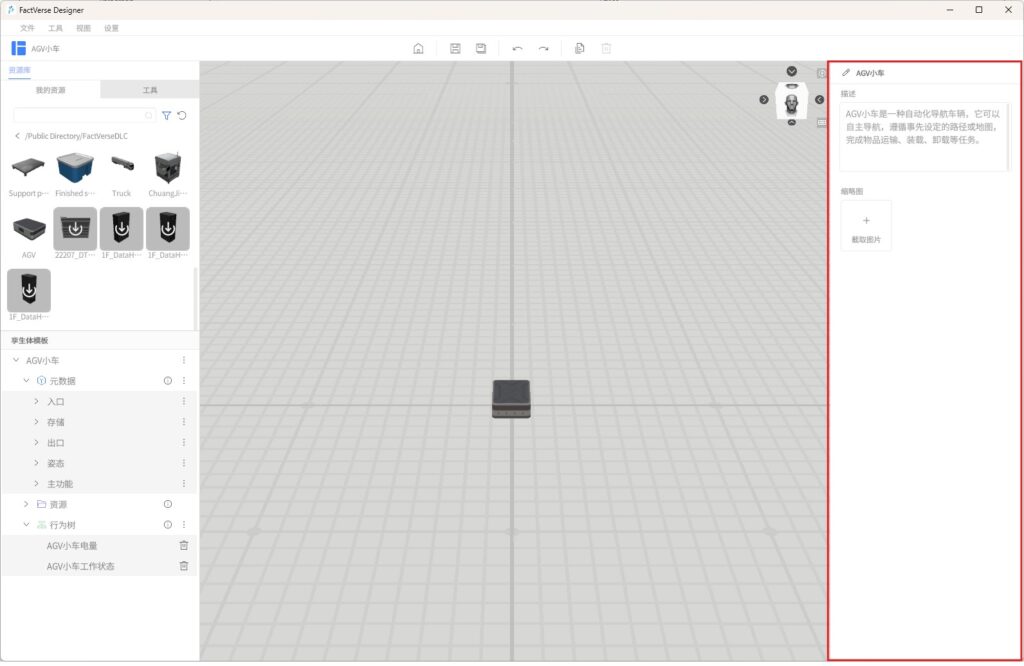Click the down arrow above the view cube
This screenshot has height=666, width=1024.
click(792, 71)
